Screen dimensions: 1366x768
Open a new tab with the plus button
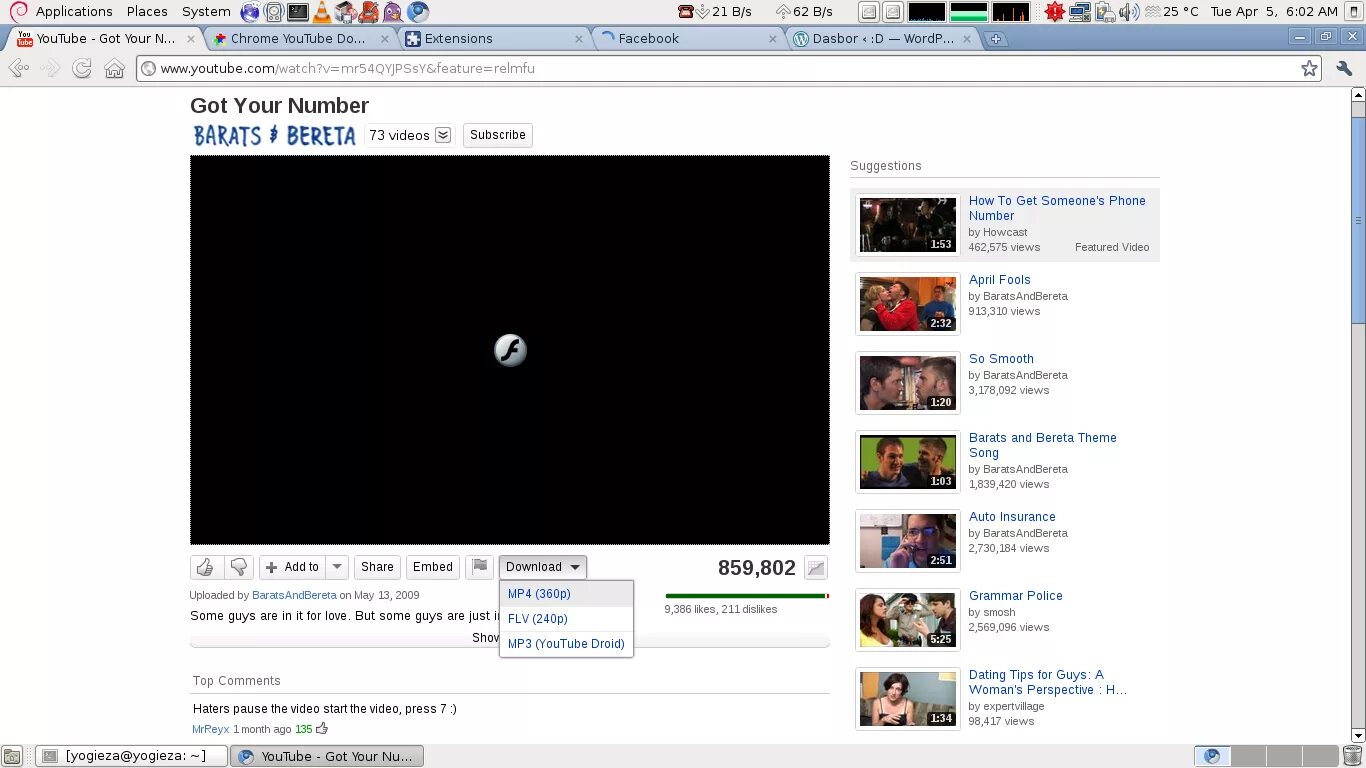tap(996, 39)
